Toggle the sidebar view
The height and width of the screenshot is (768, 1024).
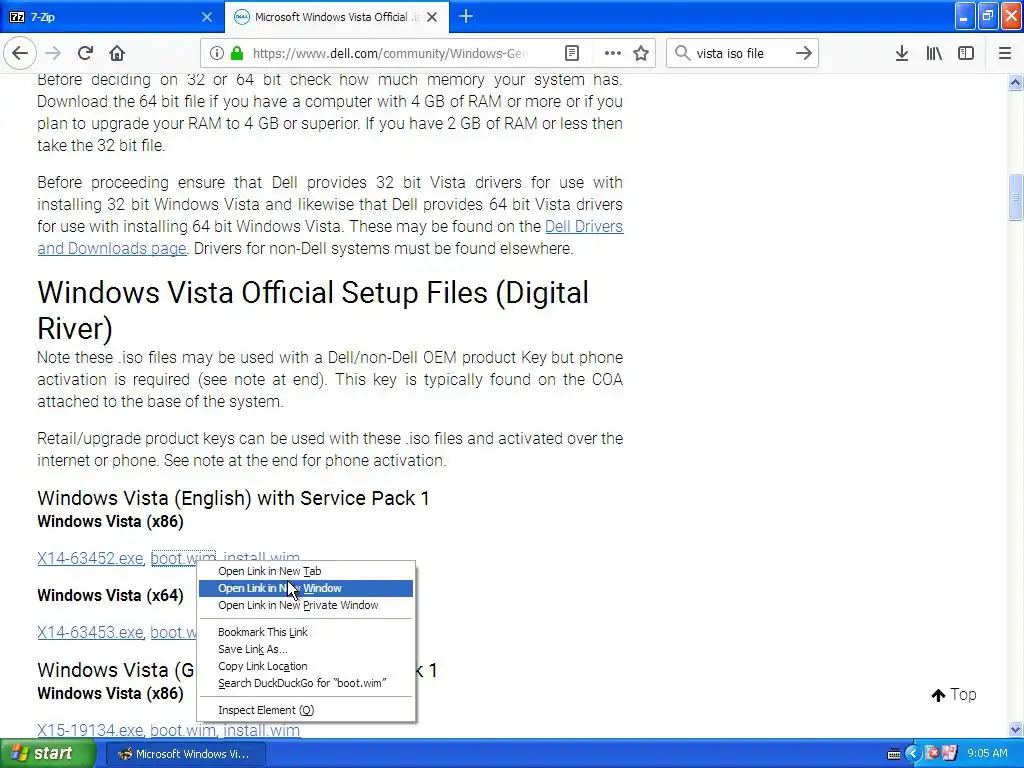coord(966,53)
